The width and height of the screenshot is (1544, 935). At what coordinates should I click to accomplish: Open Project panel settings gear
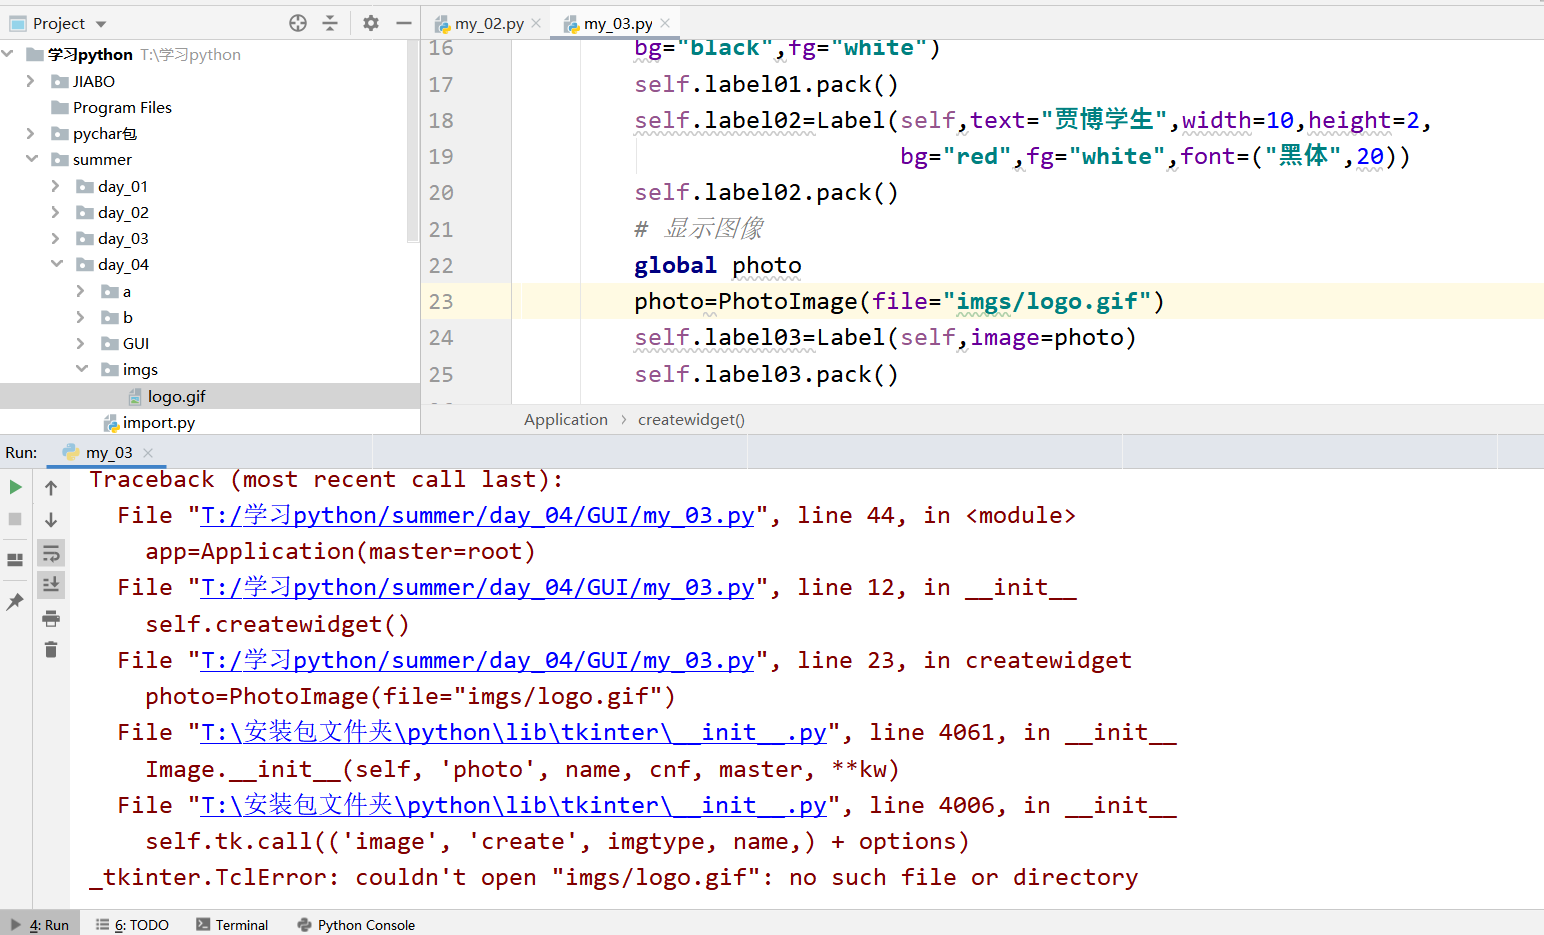click(x=371, y=23)
